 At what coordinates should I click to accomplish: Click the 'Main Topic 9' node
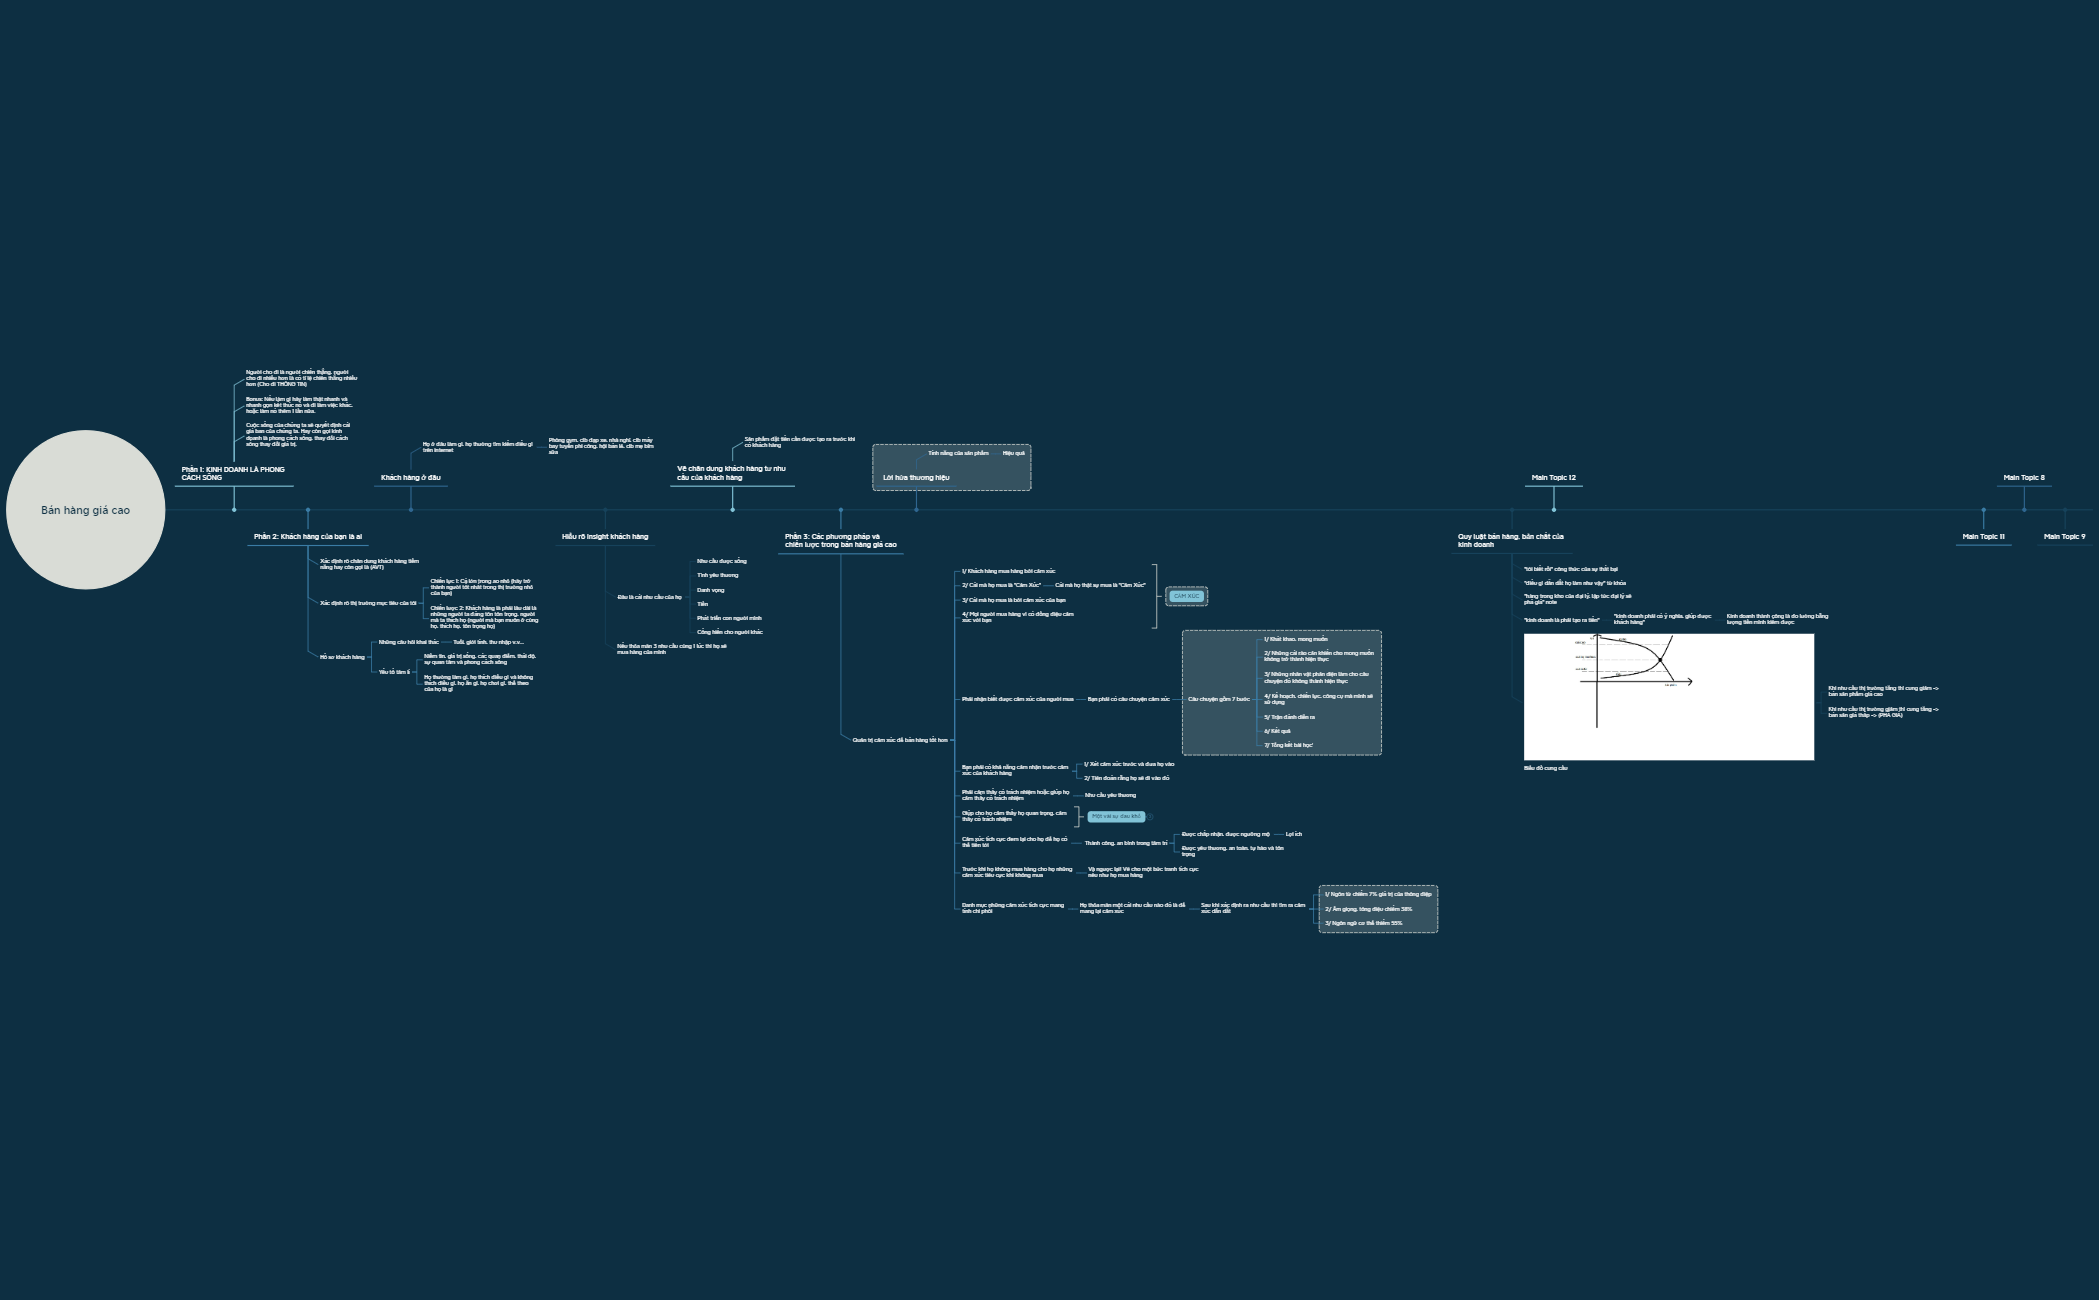coord(2064,537)
